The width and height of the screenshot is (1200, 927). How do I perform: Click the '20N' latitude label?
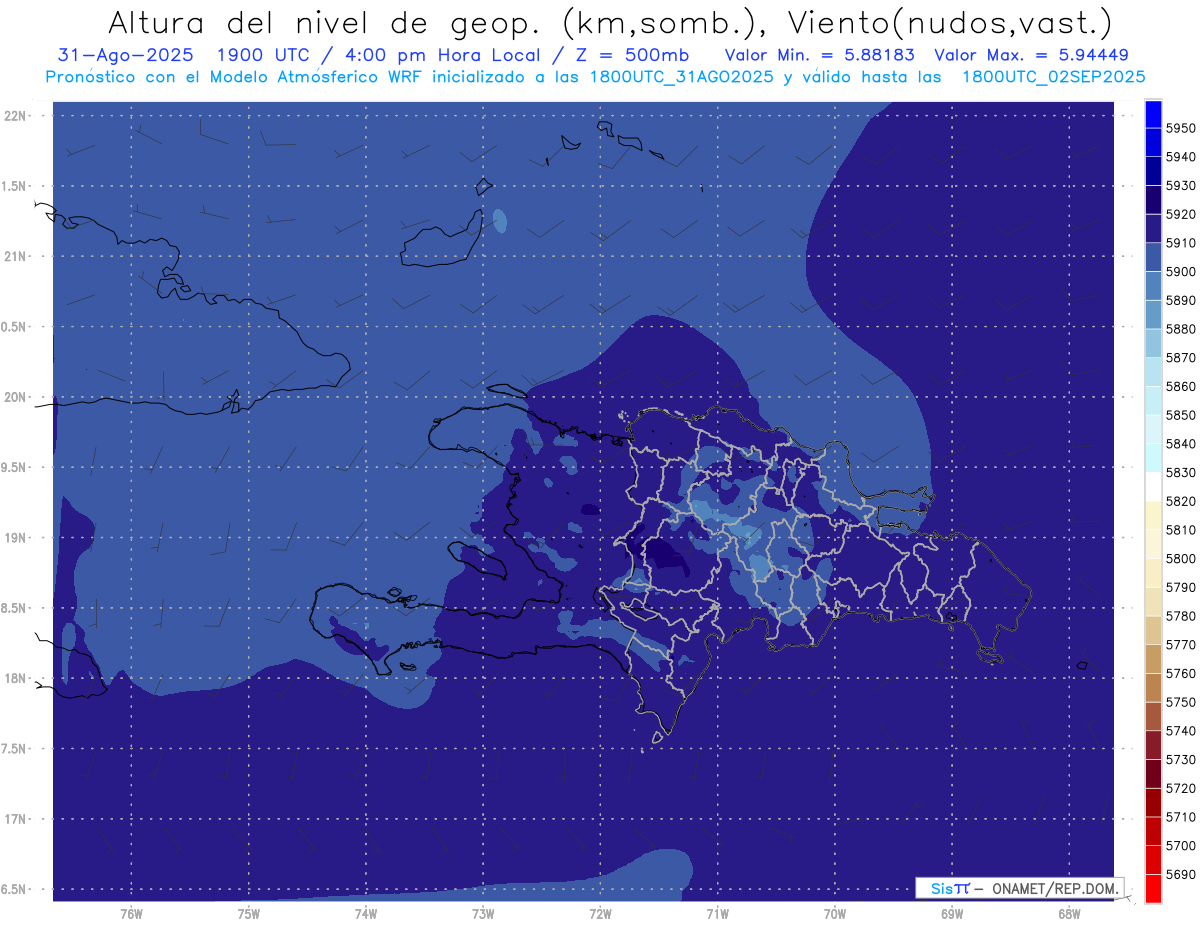click(14, 398)
